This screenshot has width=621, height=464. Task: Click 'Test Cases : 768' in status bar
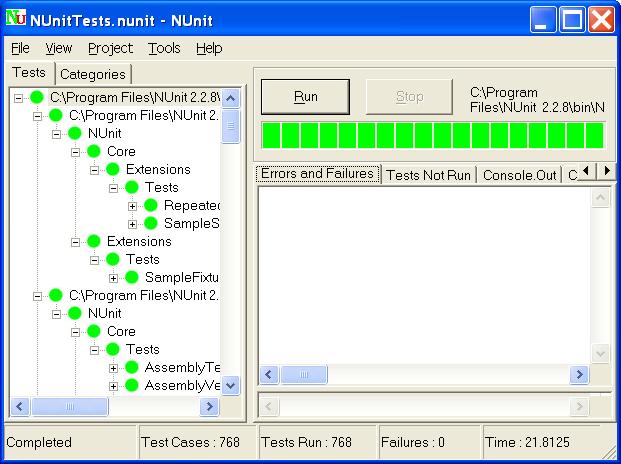pos(190,442)
